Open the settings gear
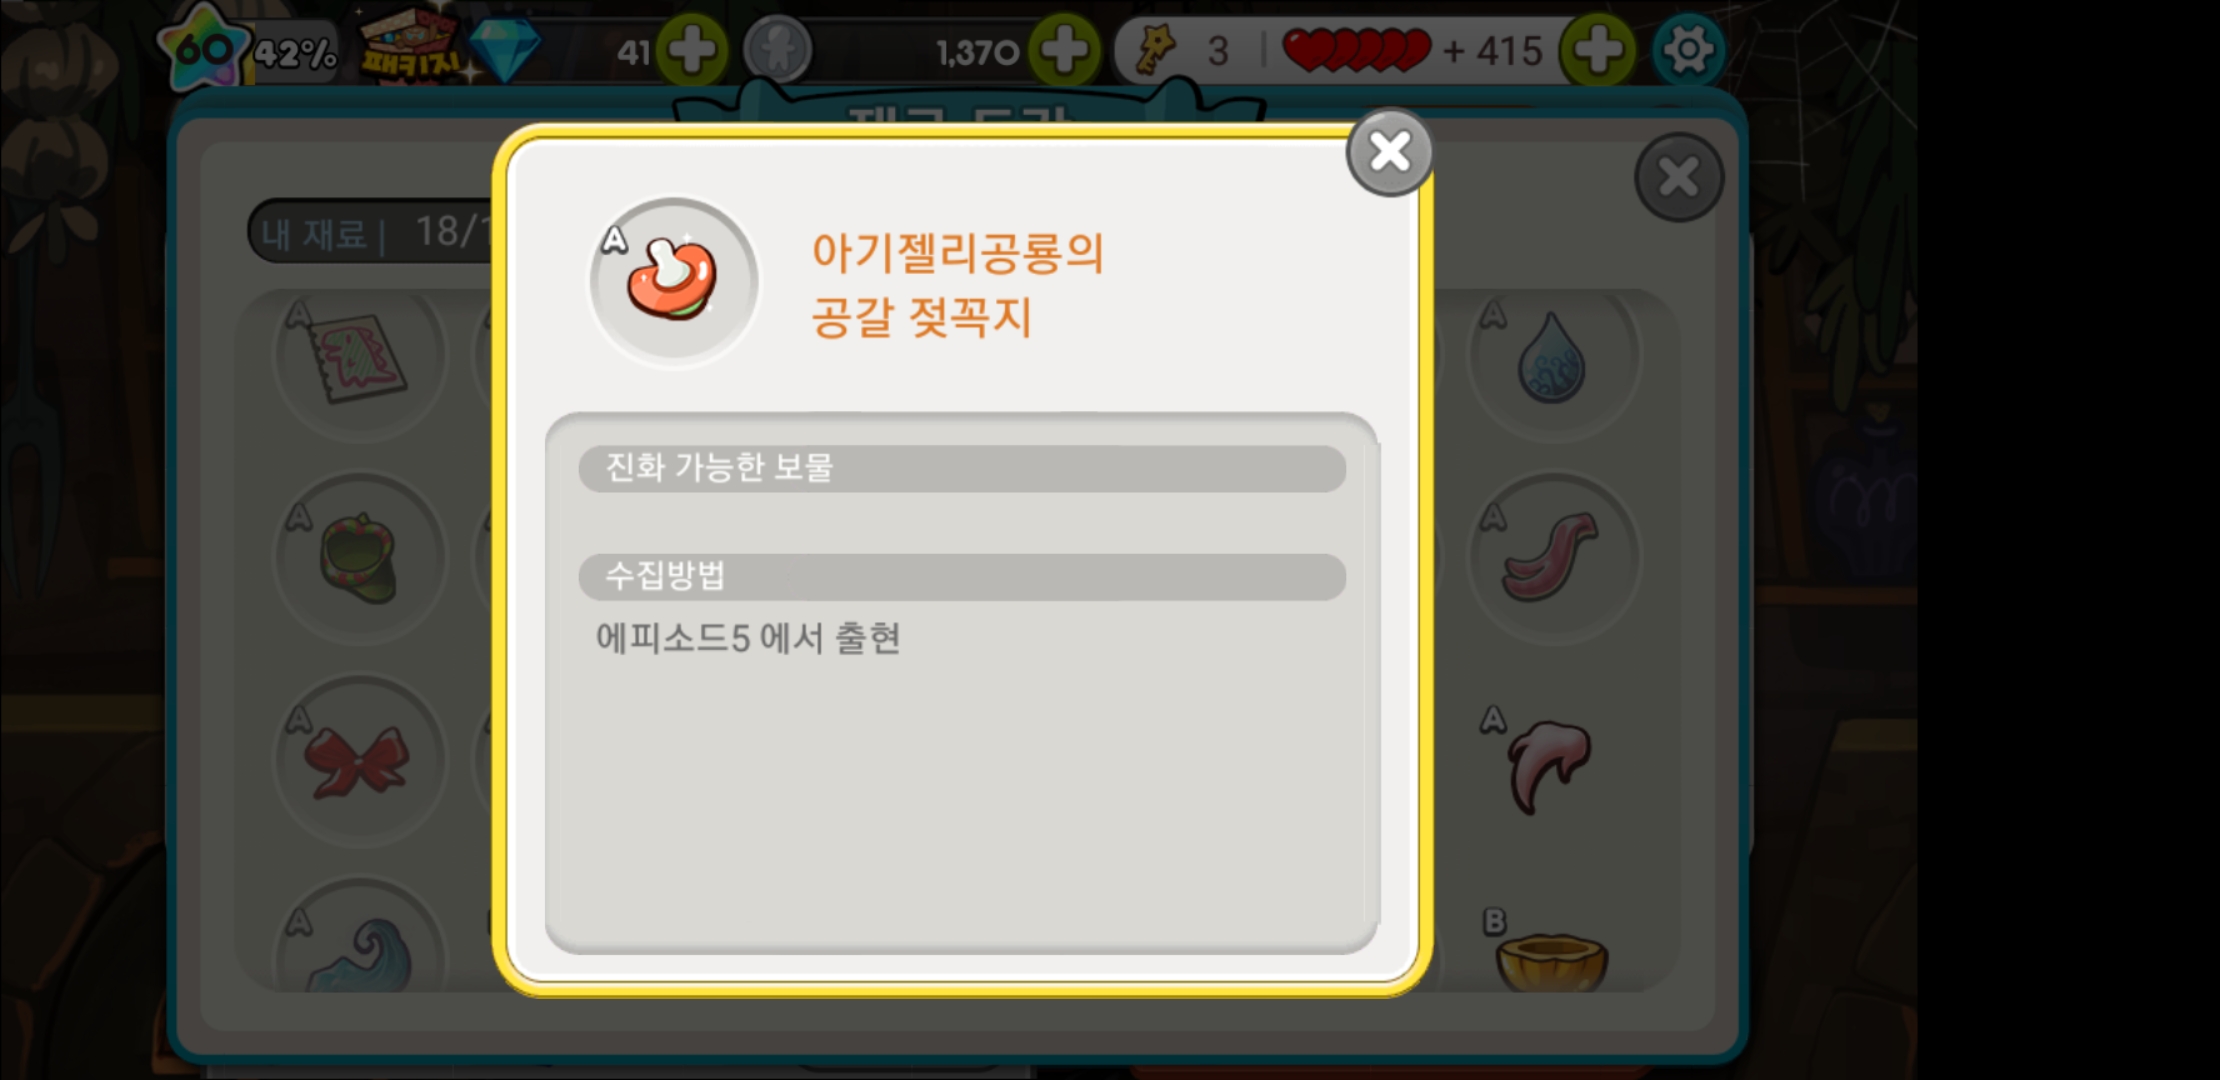The height and width of the screenshot is (1080, 2220). [x=1688, y=50]
